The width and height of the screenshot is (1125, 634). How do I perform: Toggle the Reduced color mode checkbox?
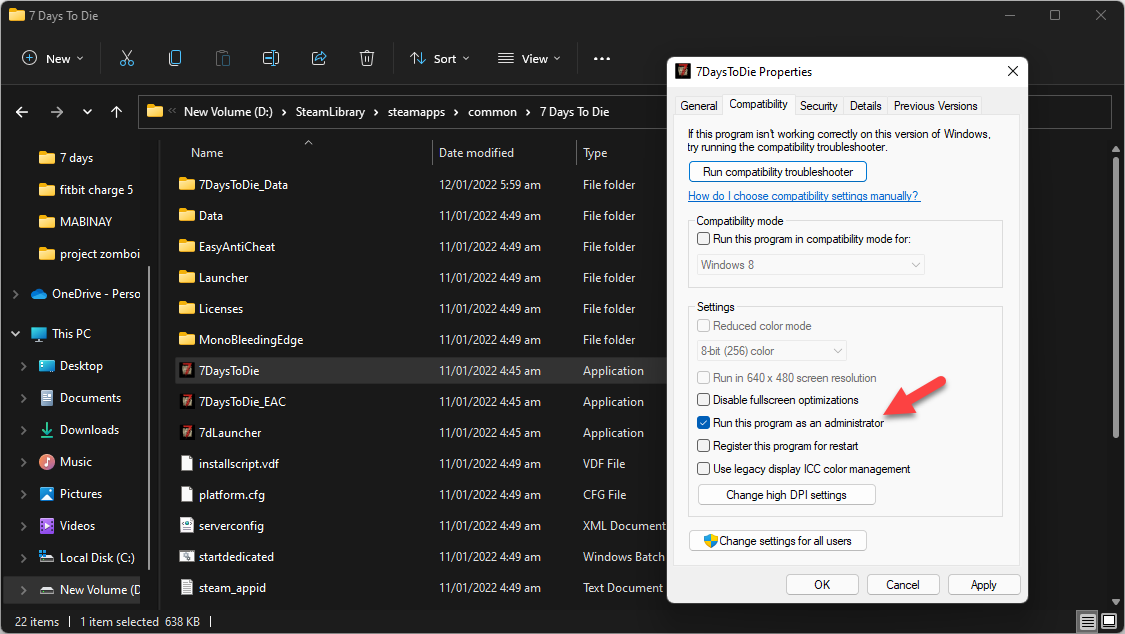[x=703, y=326]
